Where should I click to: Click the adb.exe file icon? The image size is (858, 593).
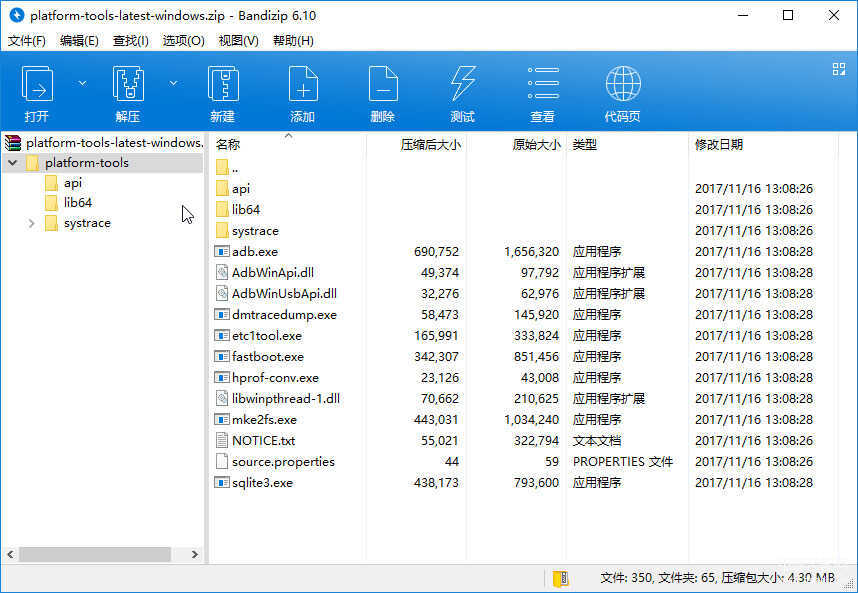pyautogui.click(x=222, y=252)
